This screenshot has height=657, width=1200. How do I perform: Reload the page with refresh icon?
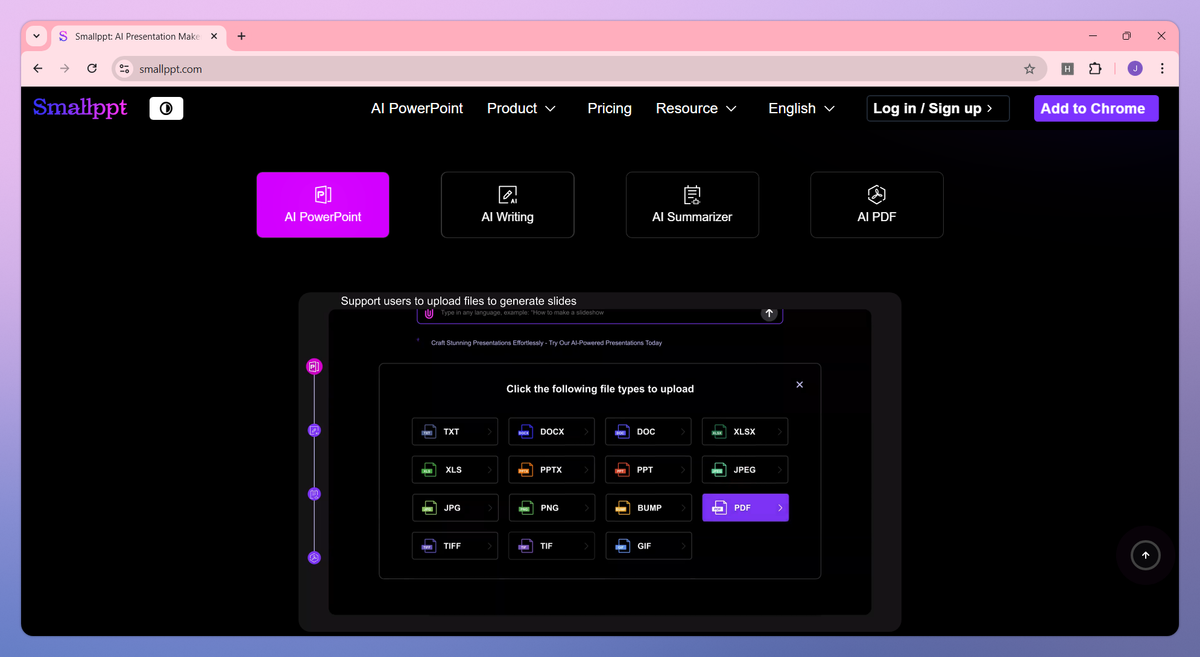[92, 69]
